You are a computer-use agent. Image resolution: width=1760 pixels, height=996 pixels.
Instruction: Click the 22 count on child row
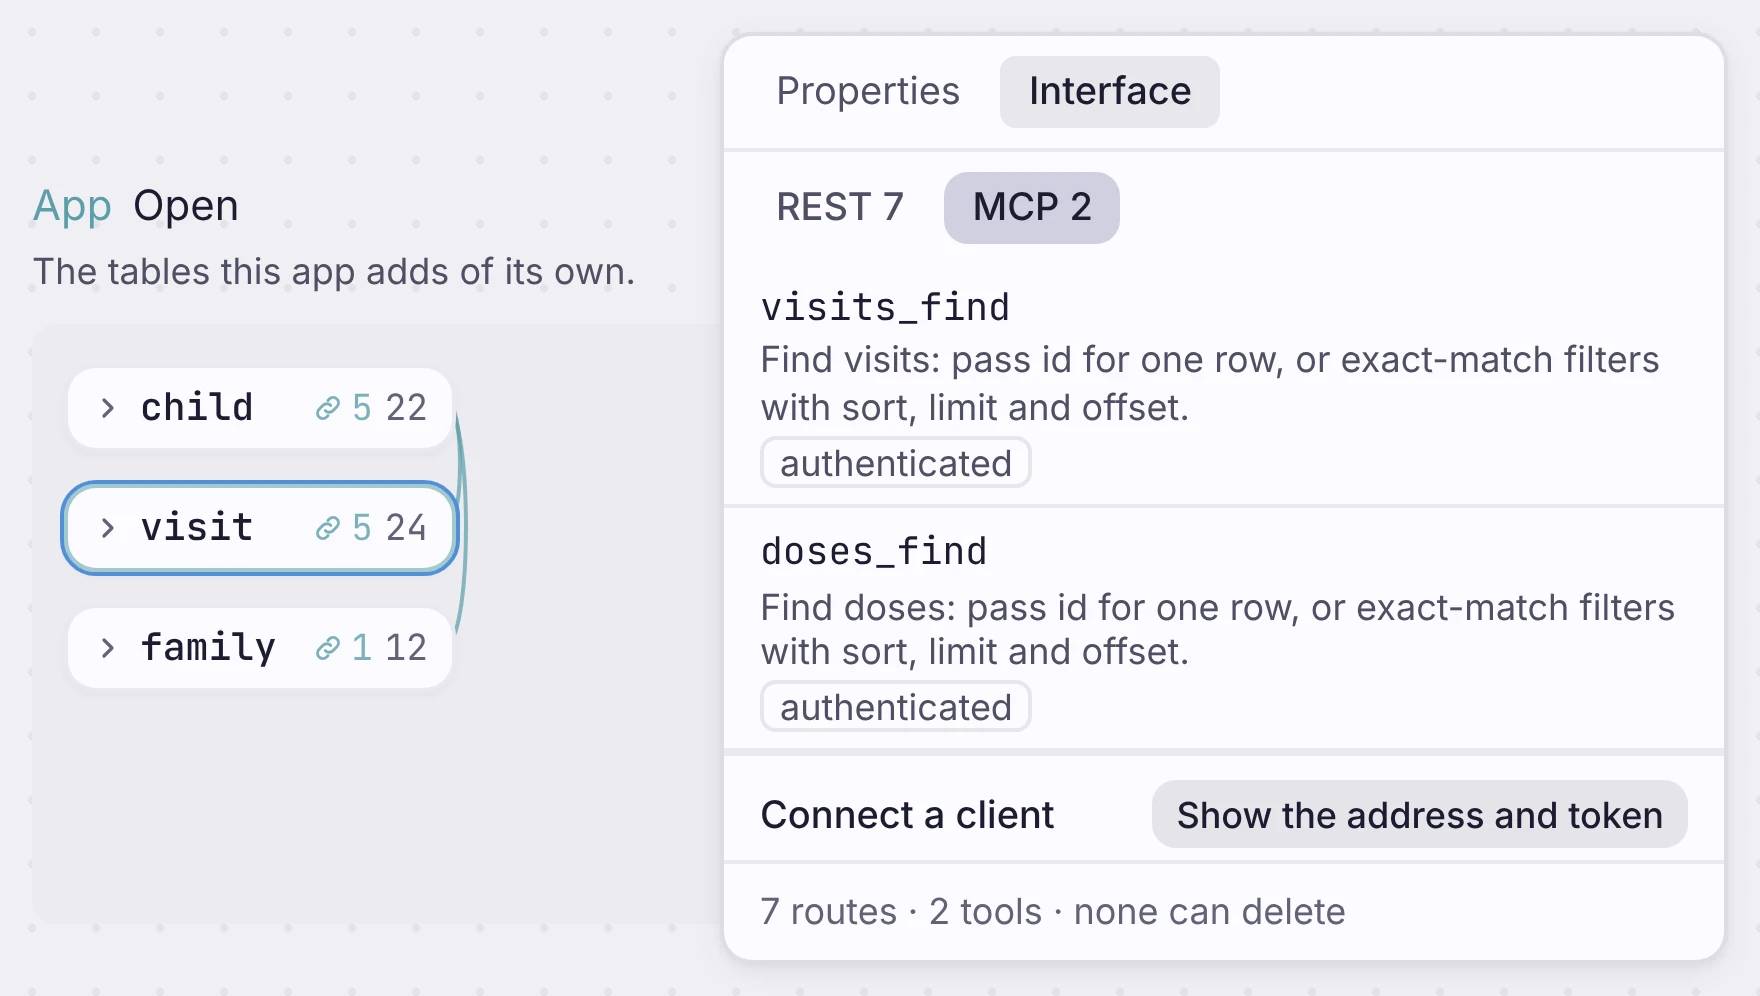[406, 408]
